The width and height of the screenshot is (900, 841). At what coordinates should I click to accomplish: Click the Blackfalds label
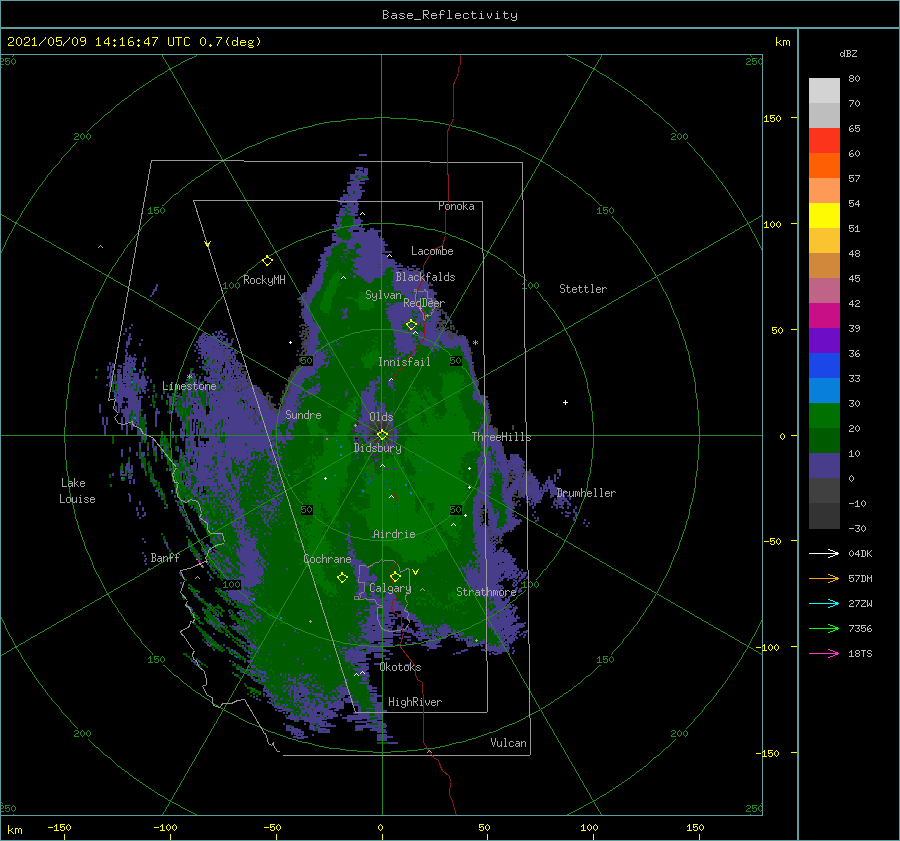click(x=425, y=277)
